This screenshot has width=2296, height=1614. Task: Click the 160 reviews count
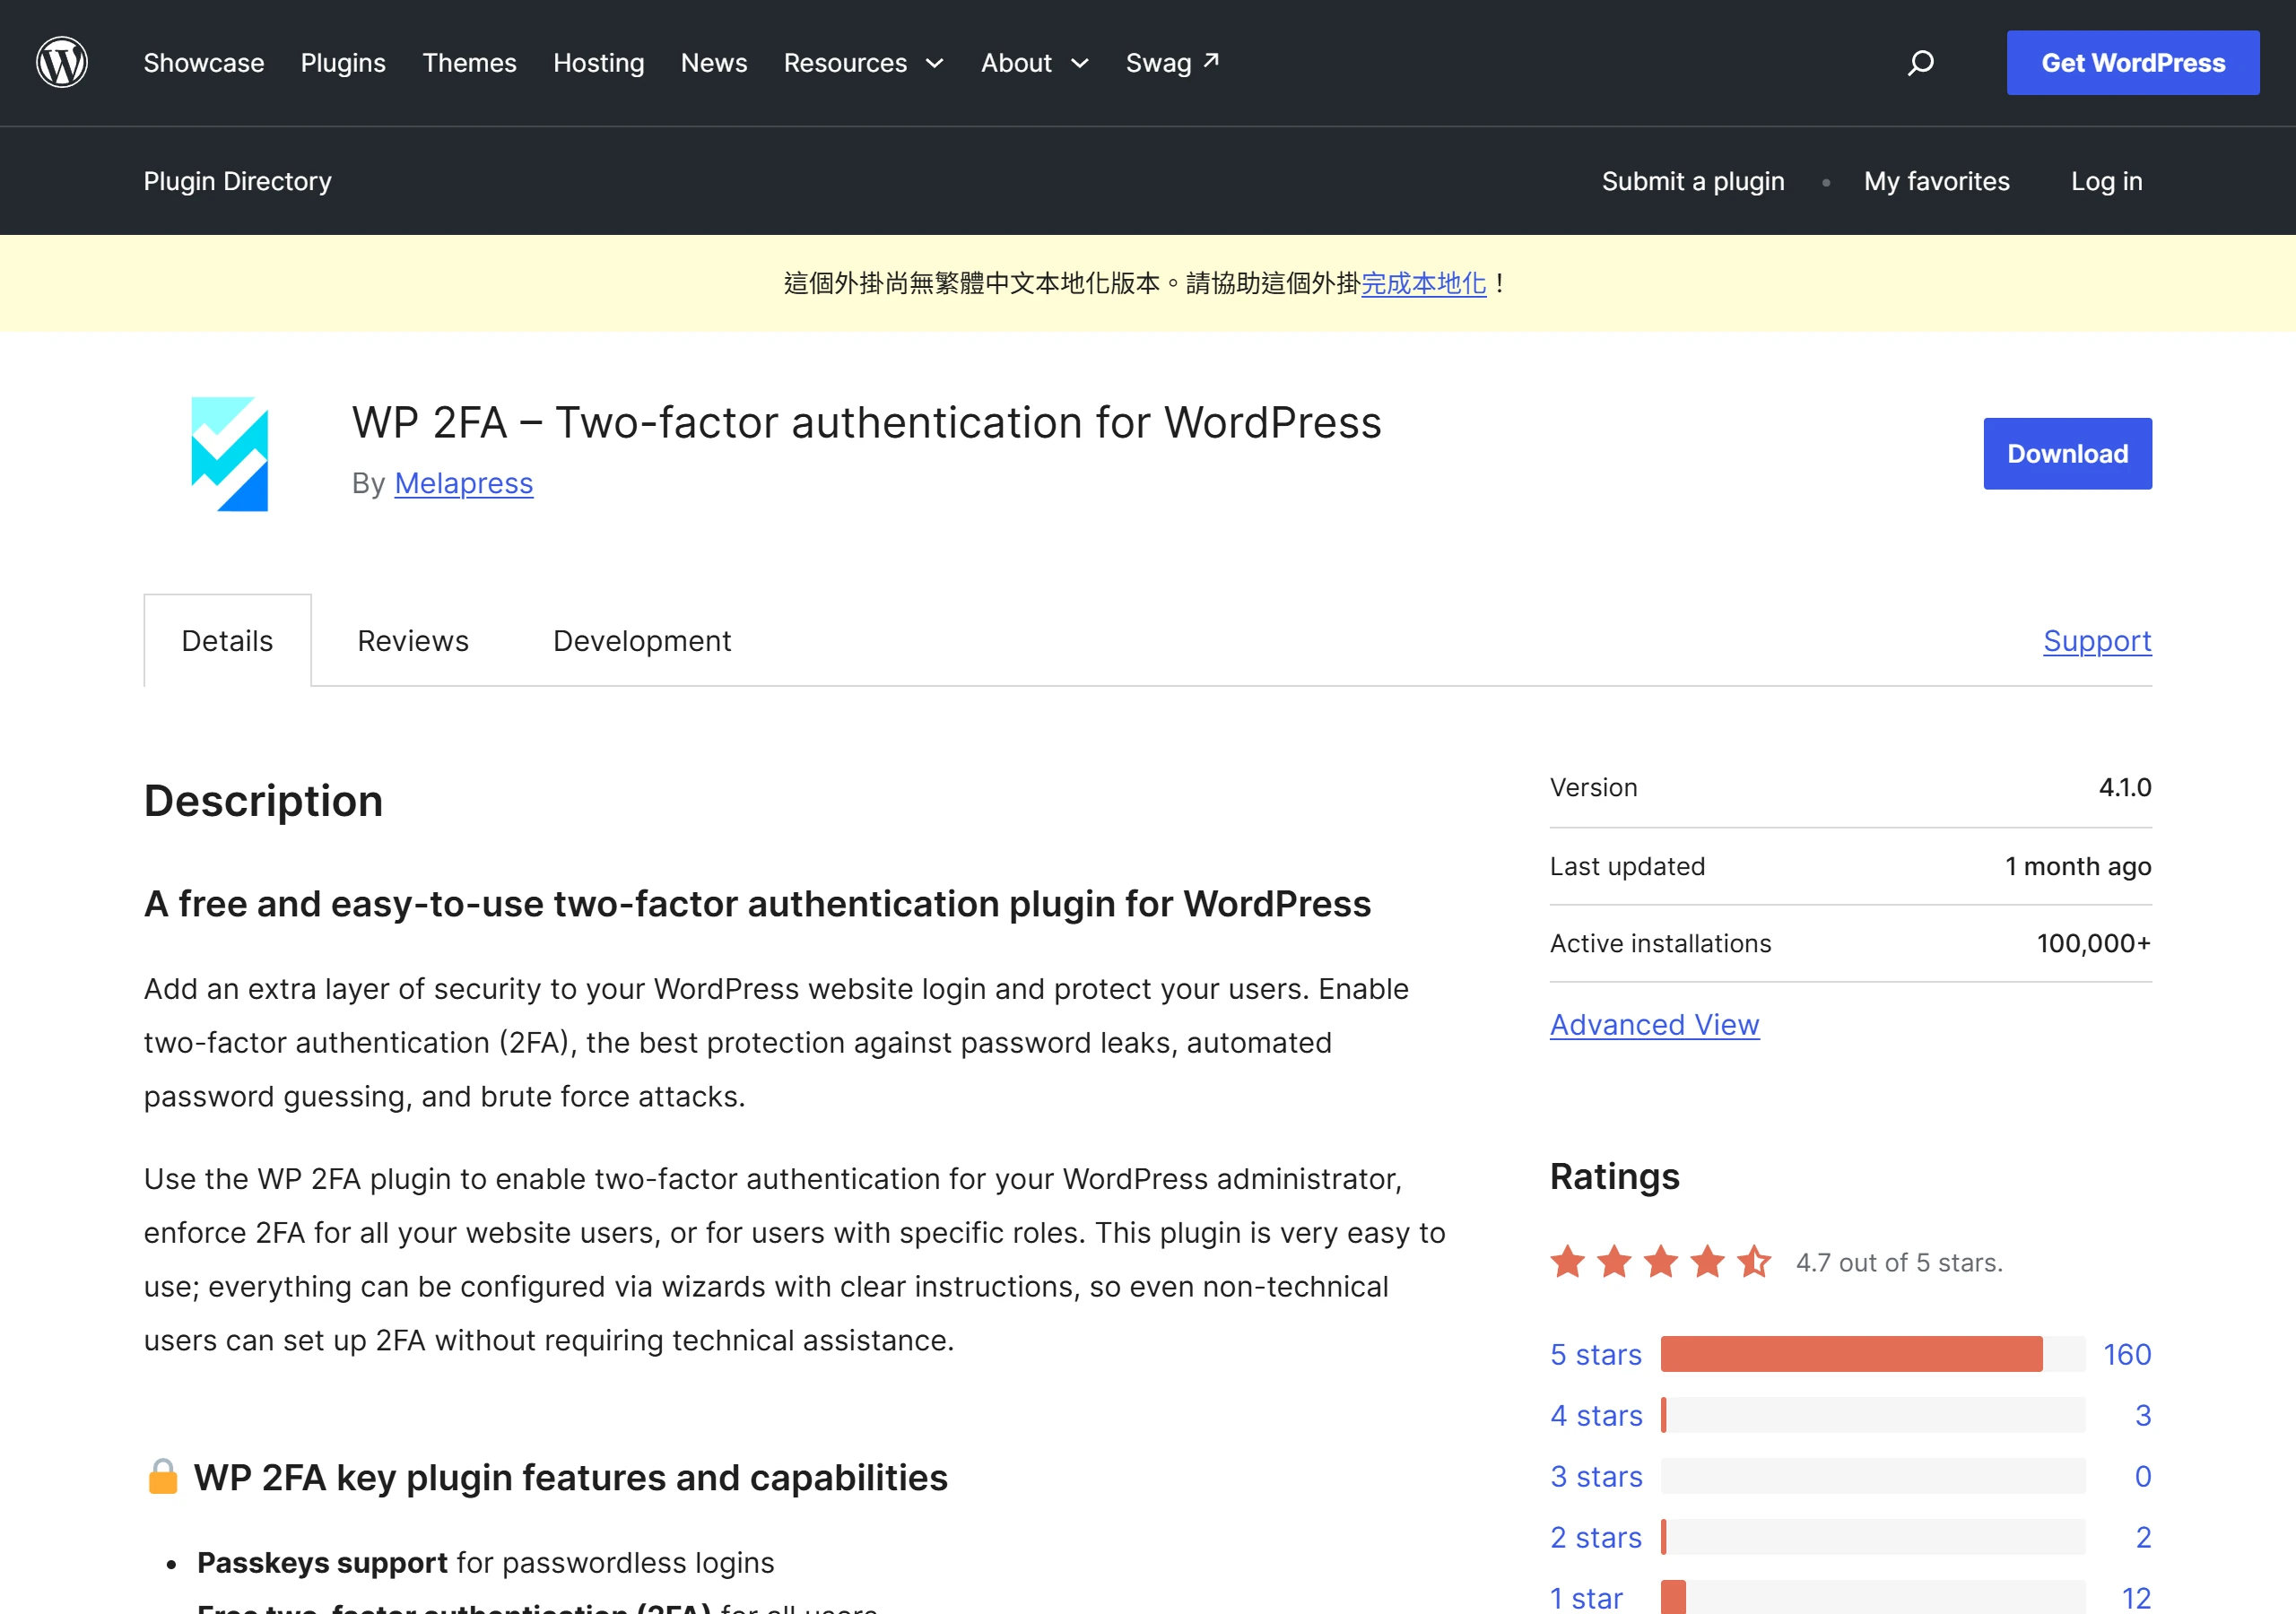[x=2127, y=1354]
